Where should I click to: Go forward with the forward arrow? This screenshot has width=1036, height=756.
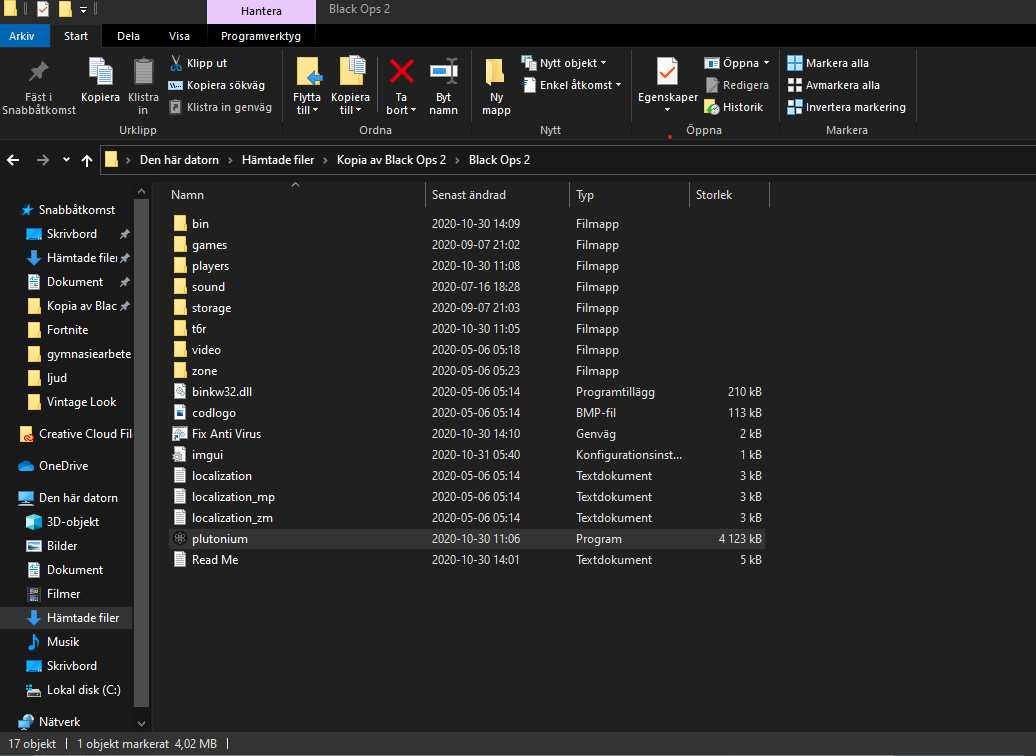43,160
